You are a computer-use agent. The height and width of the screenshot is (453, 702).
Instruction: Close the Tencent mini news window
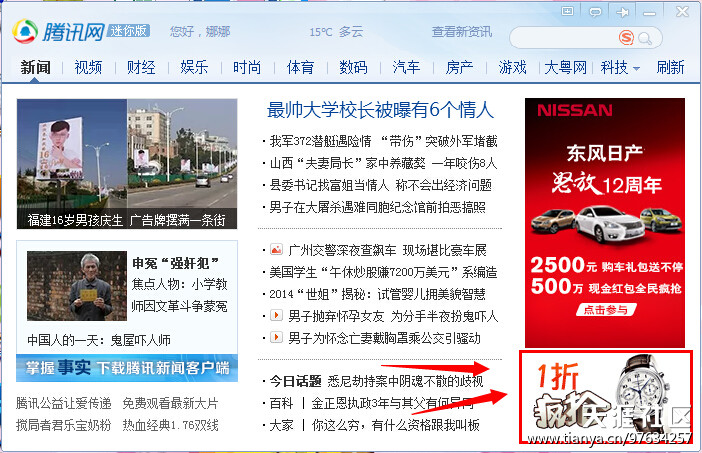(x=682, y=11)
